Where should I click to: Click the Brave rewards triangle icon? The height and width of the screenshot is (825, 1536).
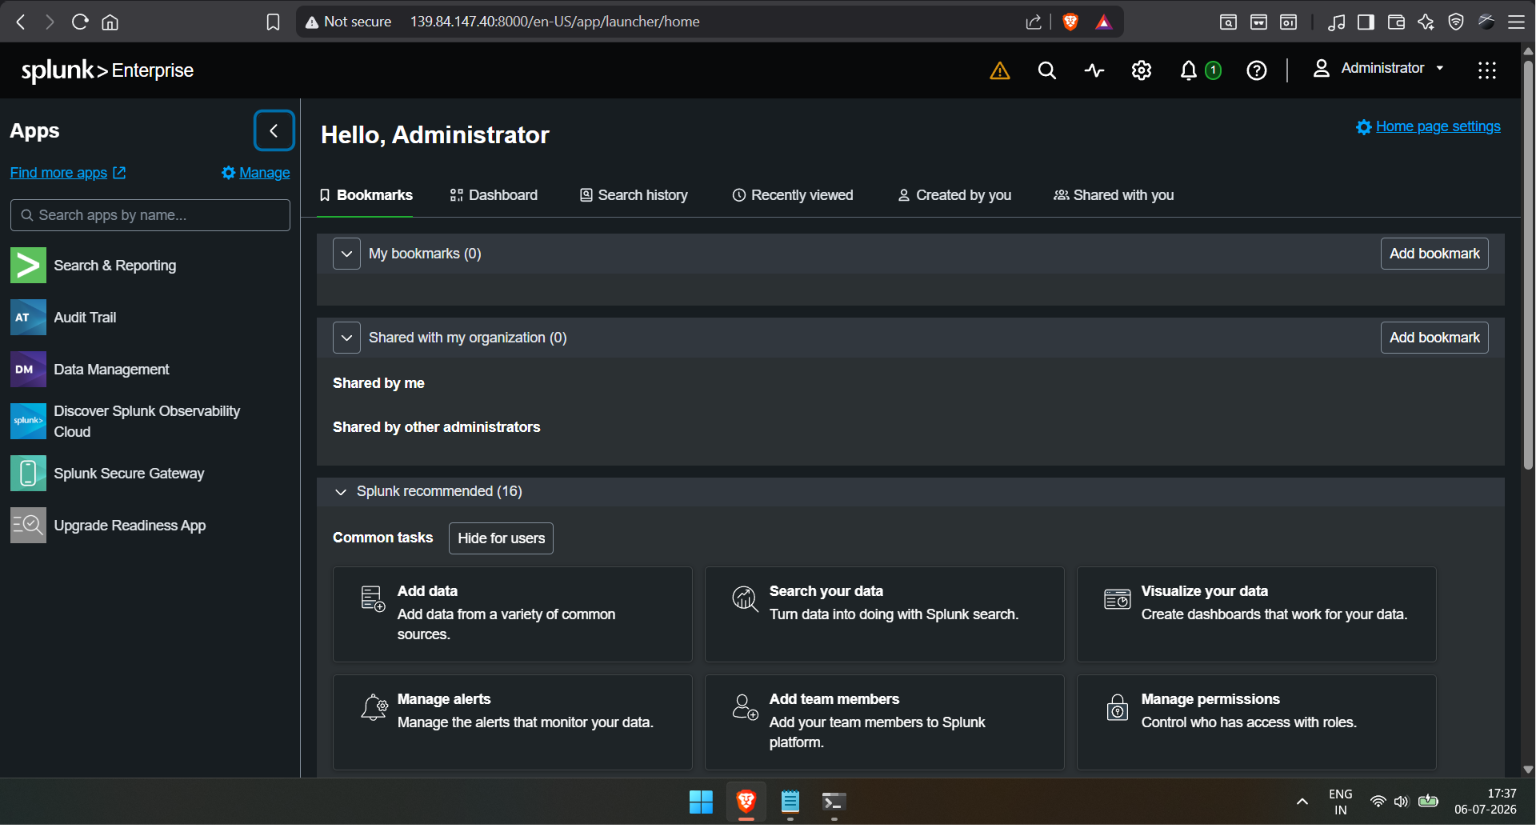tap(1104, 22)
